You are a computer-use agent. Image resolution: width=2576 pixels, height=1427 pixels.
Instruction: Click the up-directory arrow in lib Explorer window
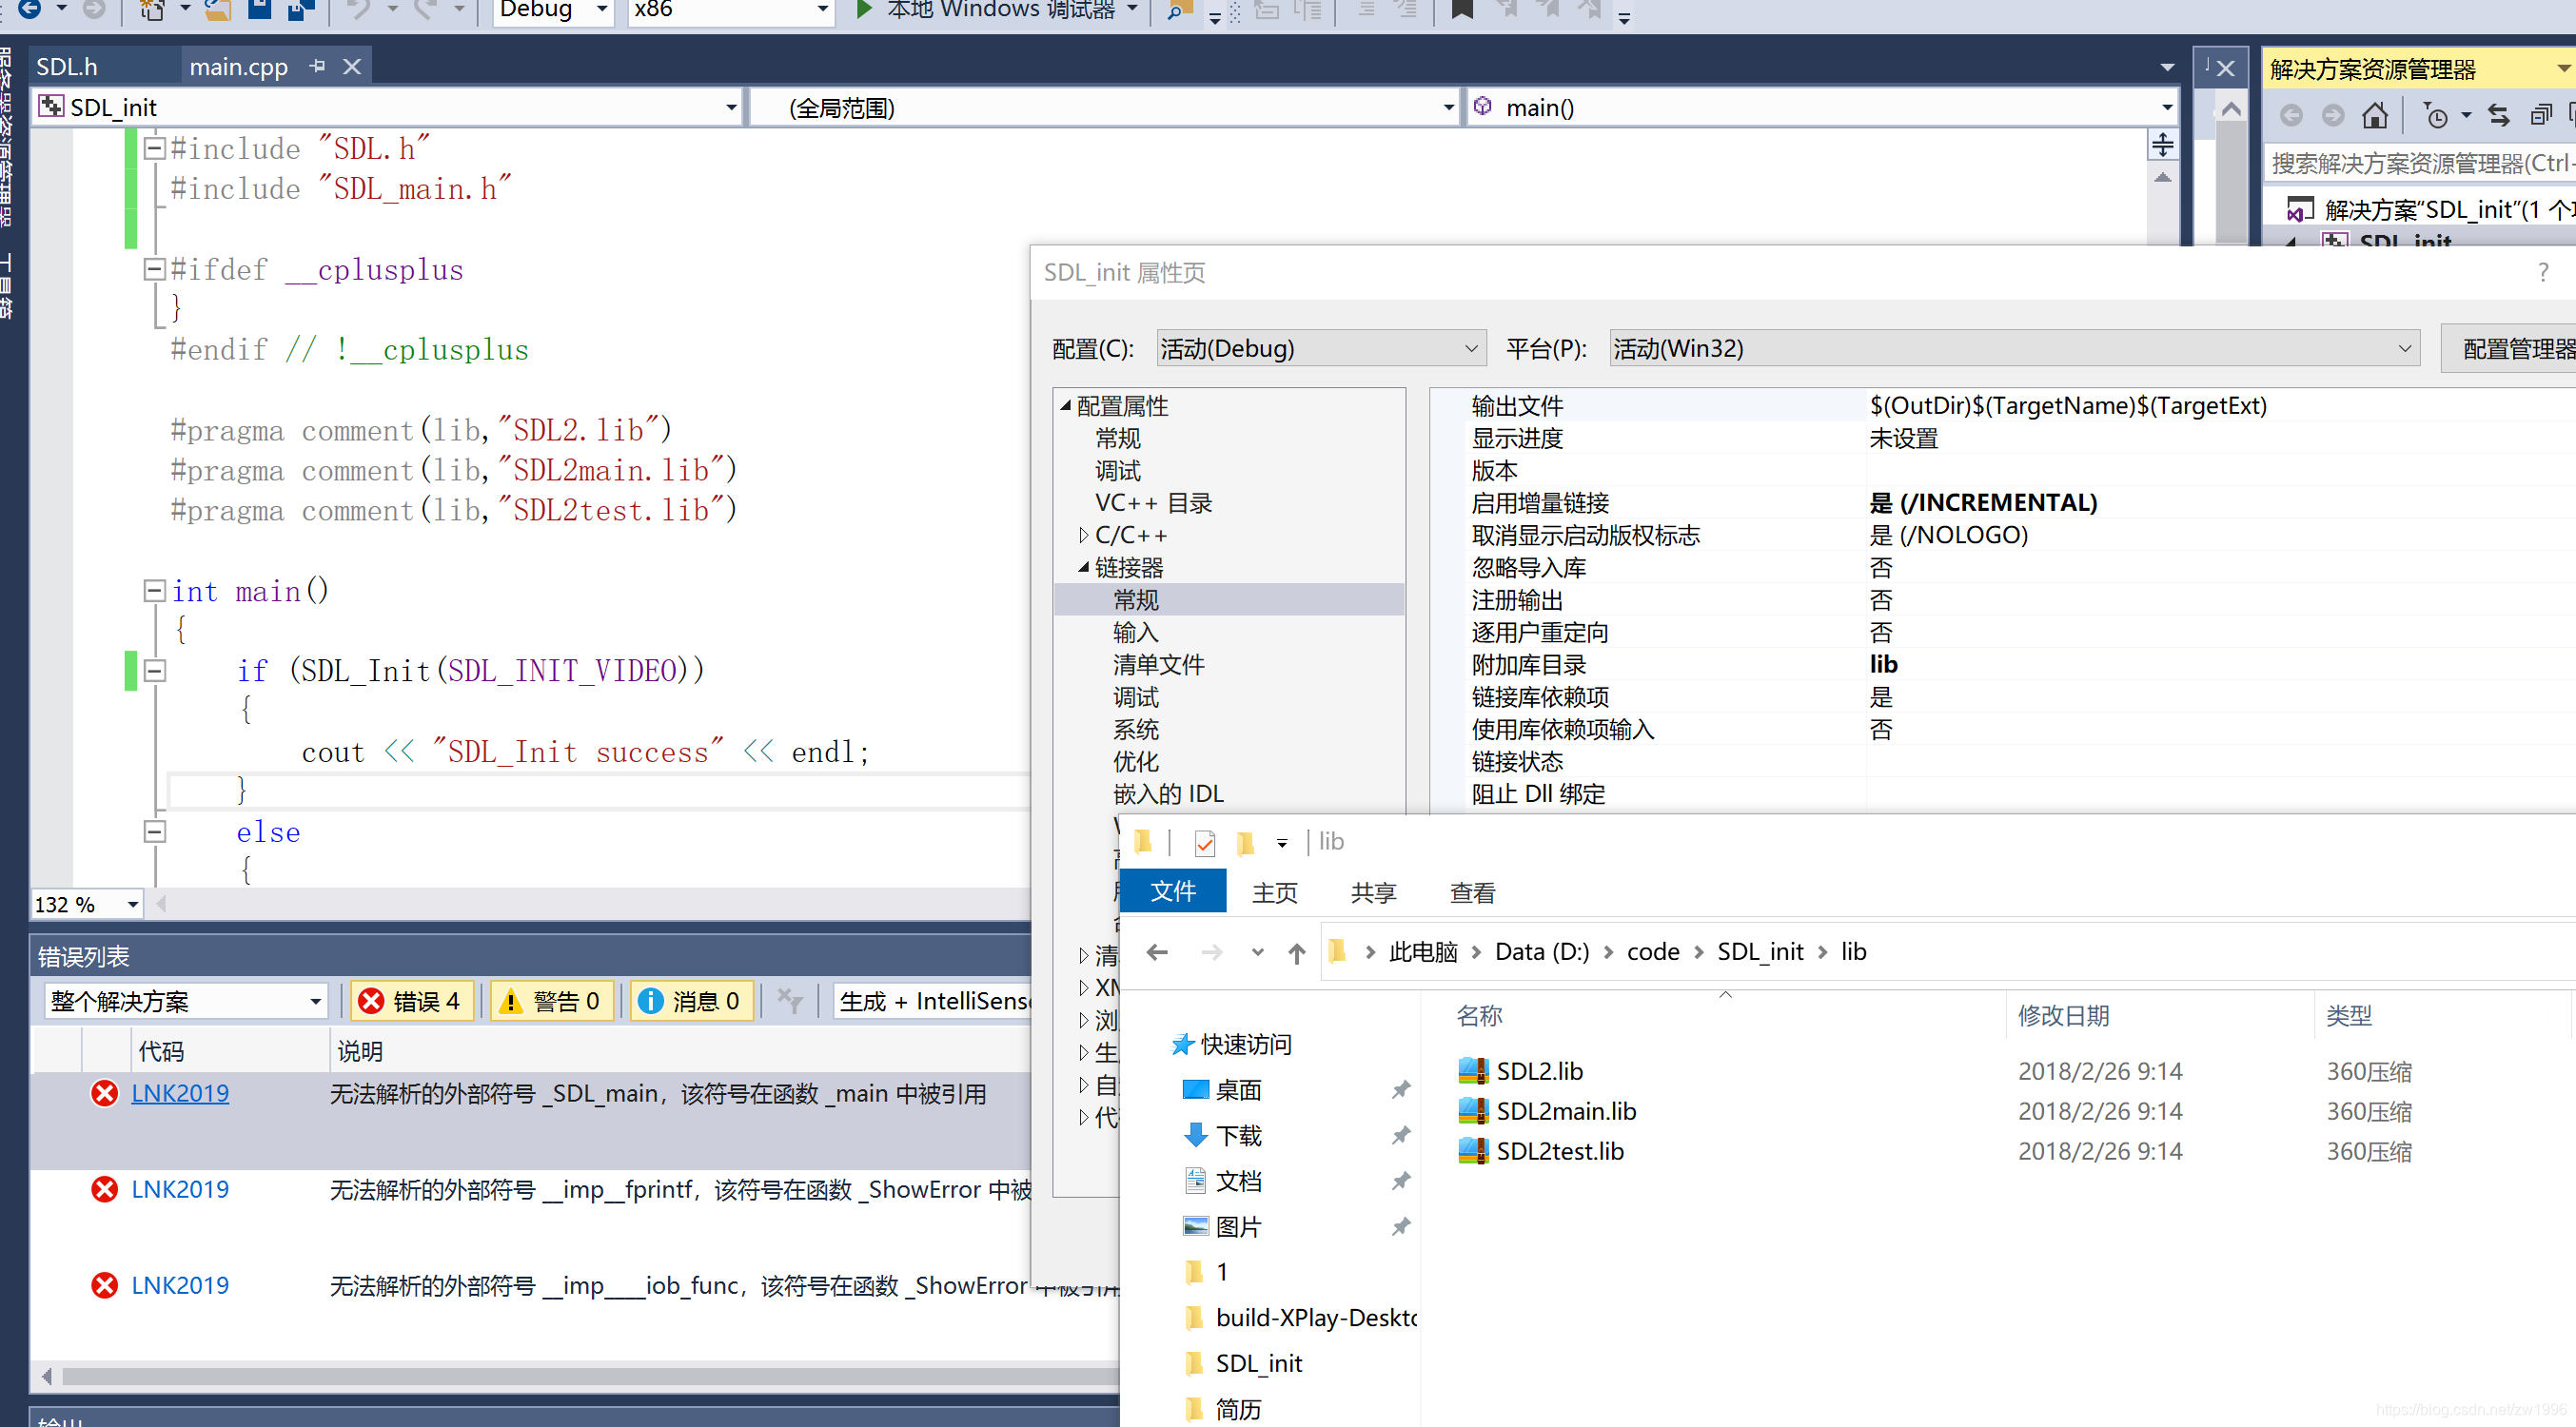click(x=1297, y=952)
